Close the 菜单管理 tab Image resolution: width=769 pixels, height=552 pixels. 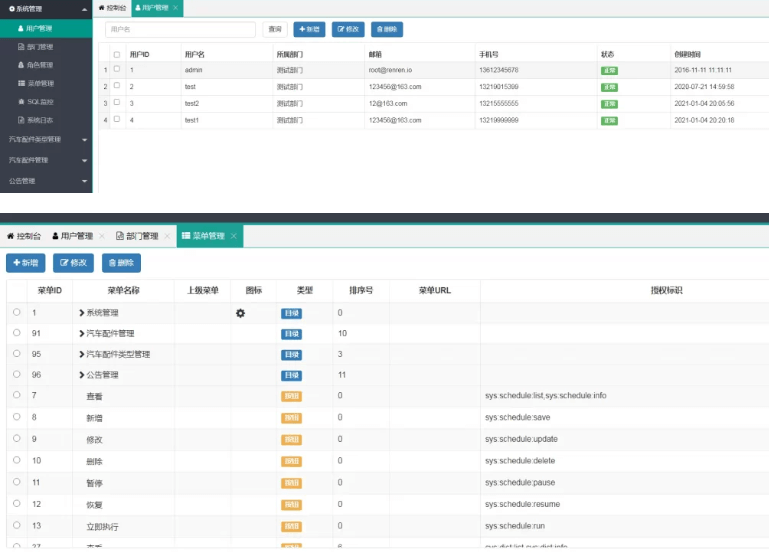click(x=233, y=236)
